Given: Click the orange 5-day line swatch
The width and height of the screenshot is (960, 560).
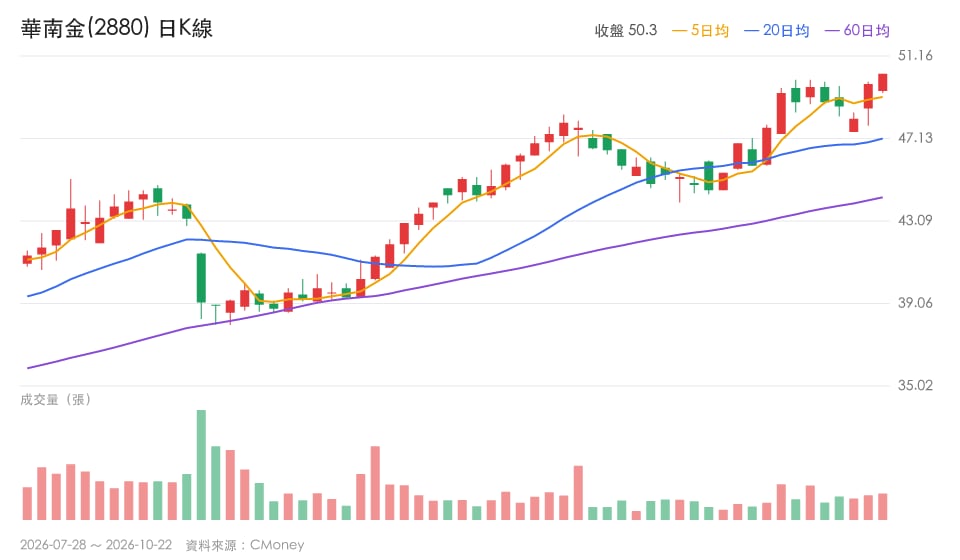Looking at the screenshot, I should [680, 31].
